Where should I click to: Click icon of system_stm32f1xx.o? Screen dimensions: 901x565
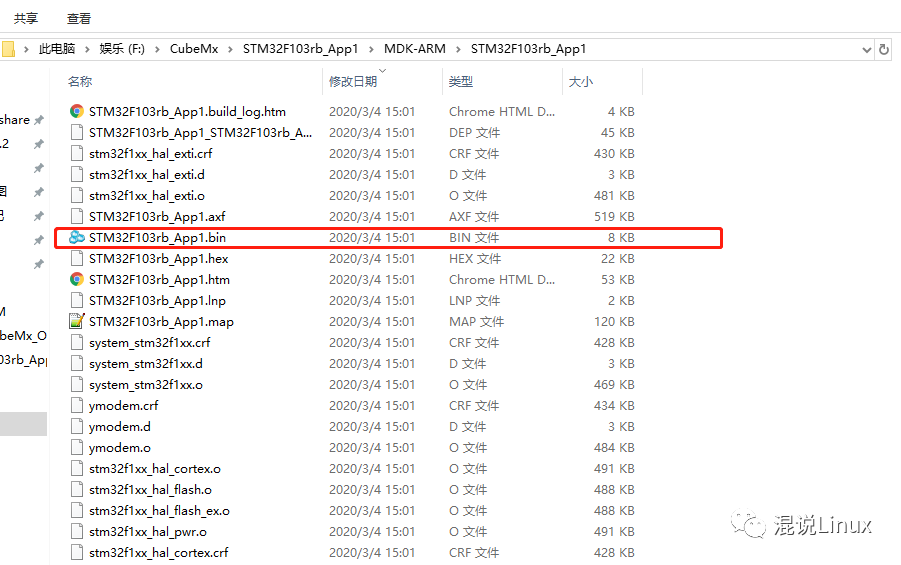76,385
